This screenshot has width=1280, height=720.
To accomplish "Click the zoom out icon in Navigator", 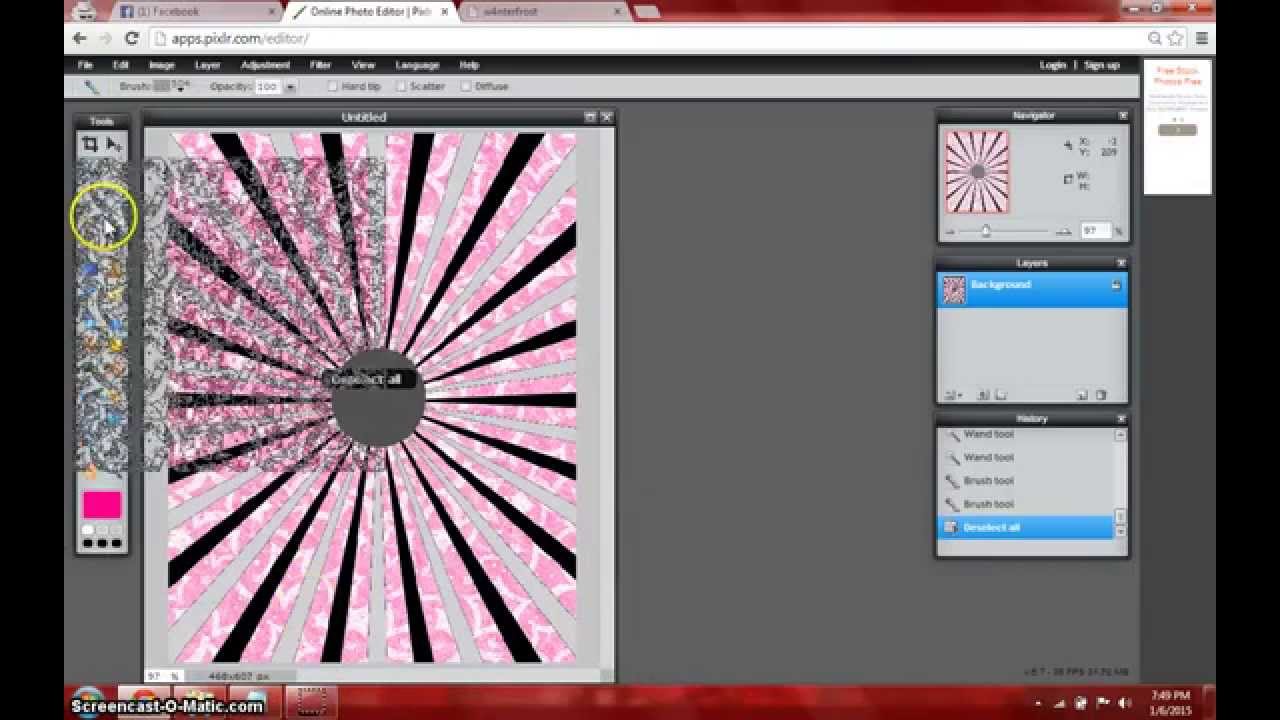I will click(950, 232).
